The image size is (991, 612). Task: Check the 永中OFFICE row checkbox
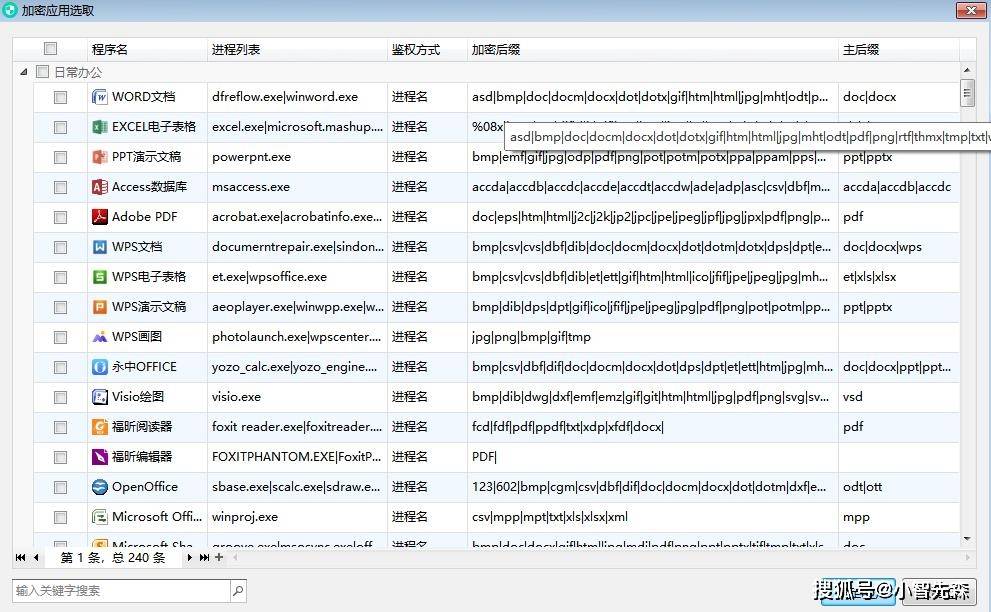coord(61,368)
